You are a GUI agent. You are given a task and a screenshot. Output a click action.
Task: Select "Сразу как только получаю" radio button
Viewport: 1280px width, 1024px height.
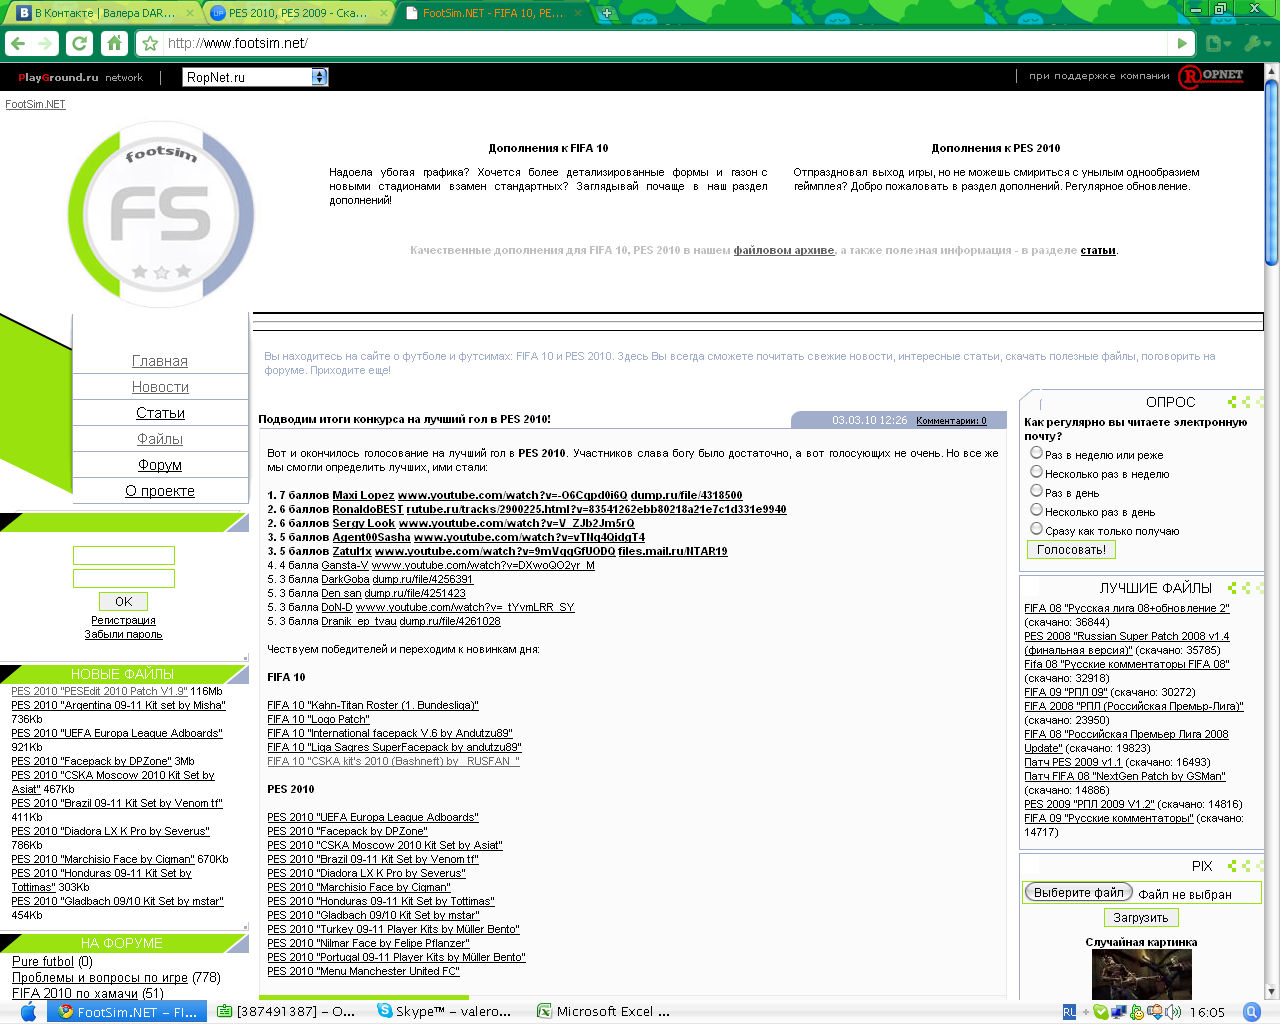pos(1036,529)
